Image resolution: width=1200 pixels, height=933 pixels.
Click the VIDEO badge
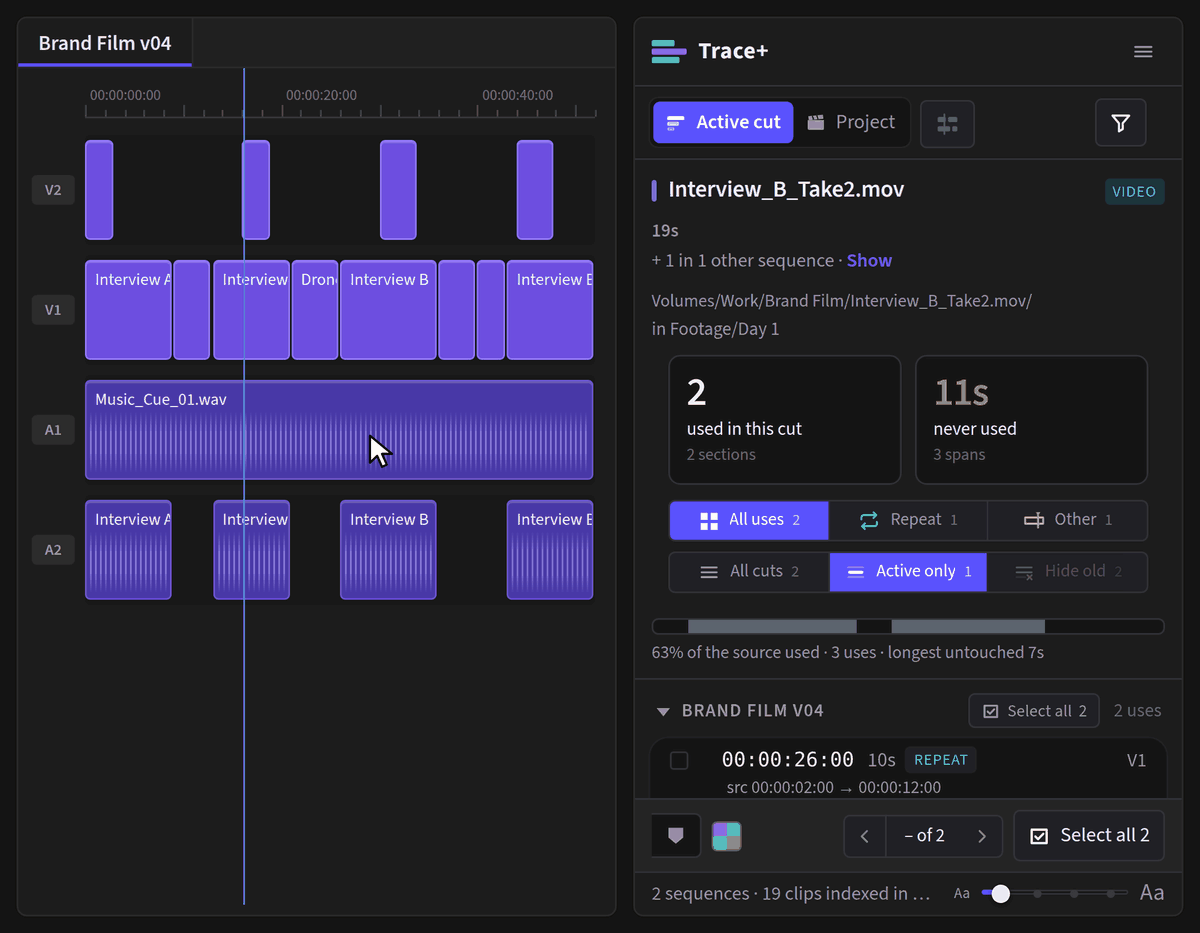tap(1134, 192)
